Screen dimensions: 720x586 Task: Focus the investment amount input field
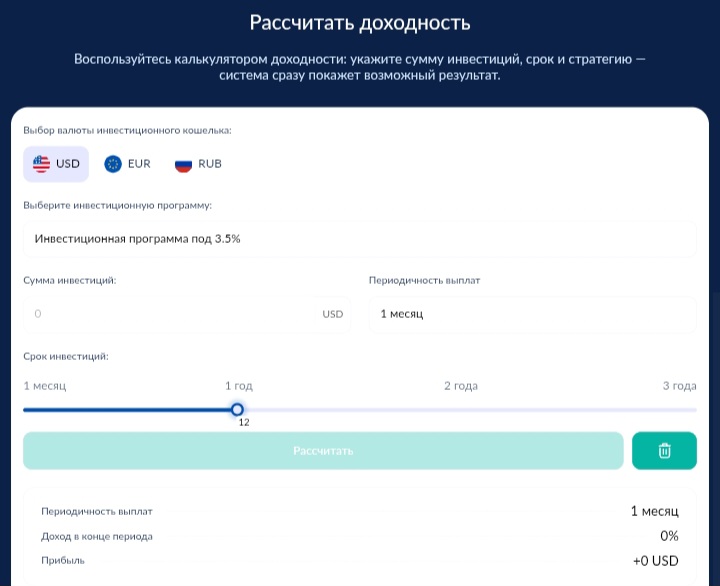pos(170,314)
